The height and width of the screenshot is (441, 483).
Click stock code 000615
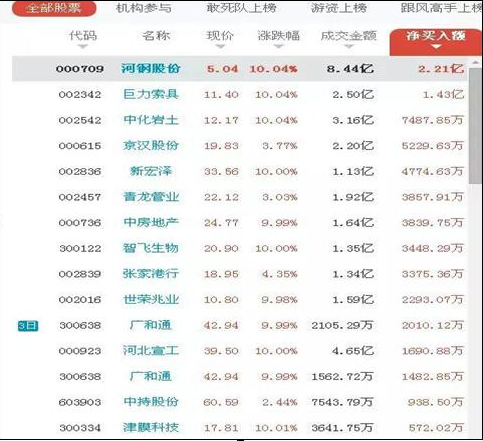[80, 146]
